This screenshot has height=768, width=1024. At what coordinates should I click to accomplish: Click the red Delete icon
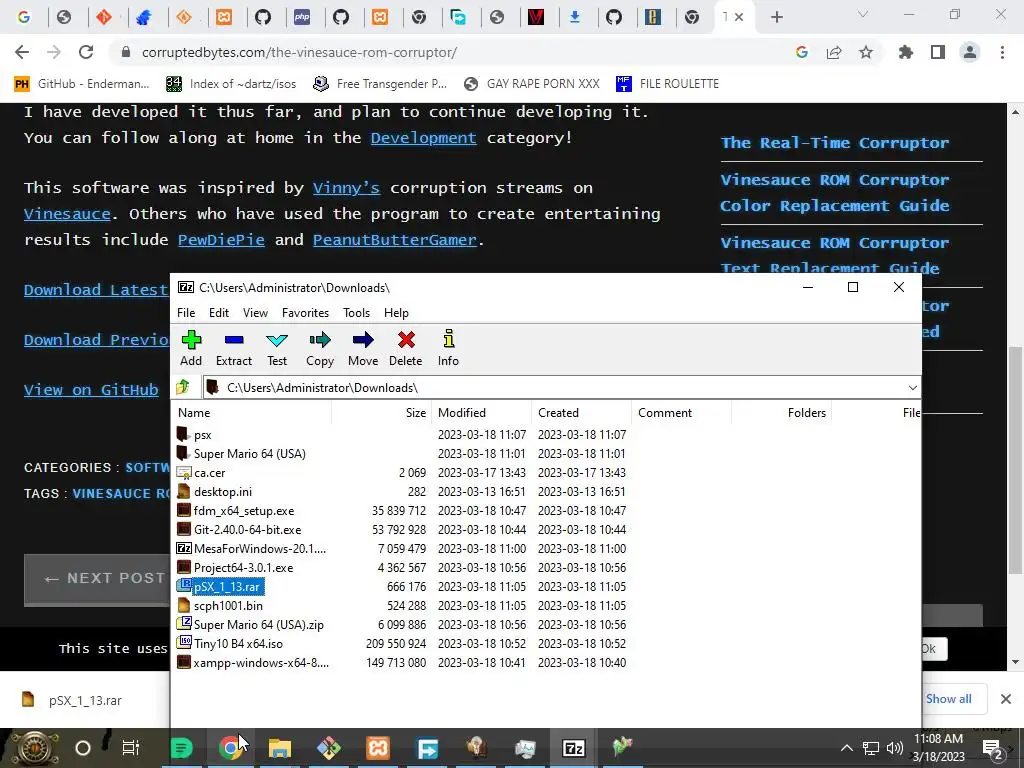(406, 349)
